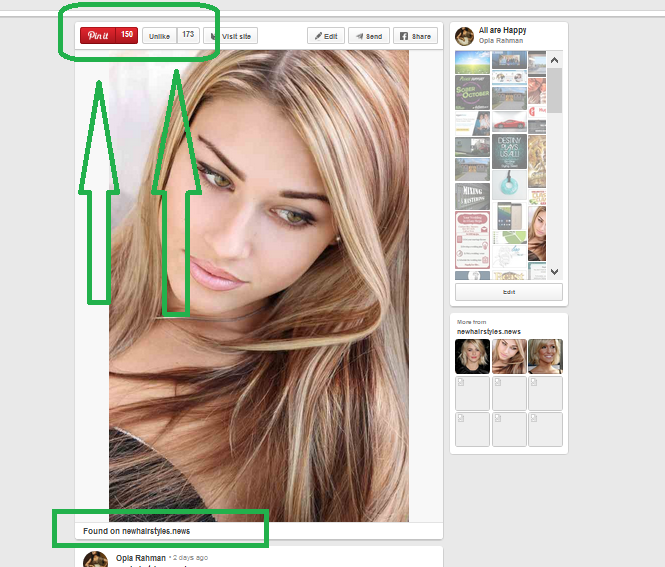The image size is (665, 567).
Task: Open the red sports car thumbnail
Action: [x=509, y=123]
